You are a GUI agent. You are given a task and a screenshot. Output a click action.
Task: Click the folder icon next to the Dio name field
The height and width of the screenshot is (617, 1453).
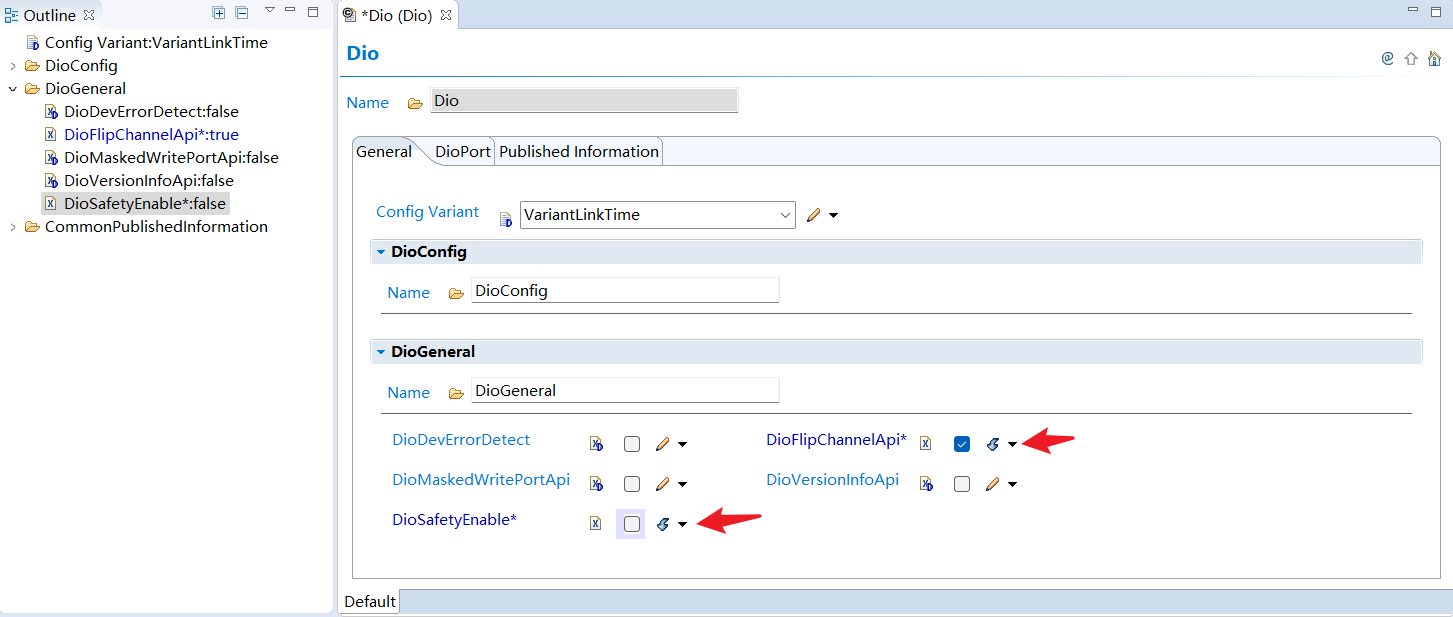415,103
